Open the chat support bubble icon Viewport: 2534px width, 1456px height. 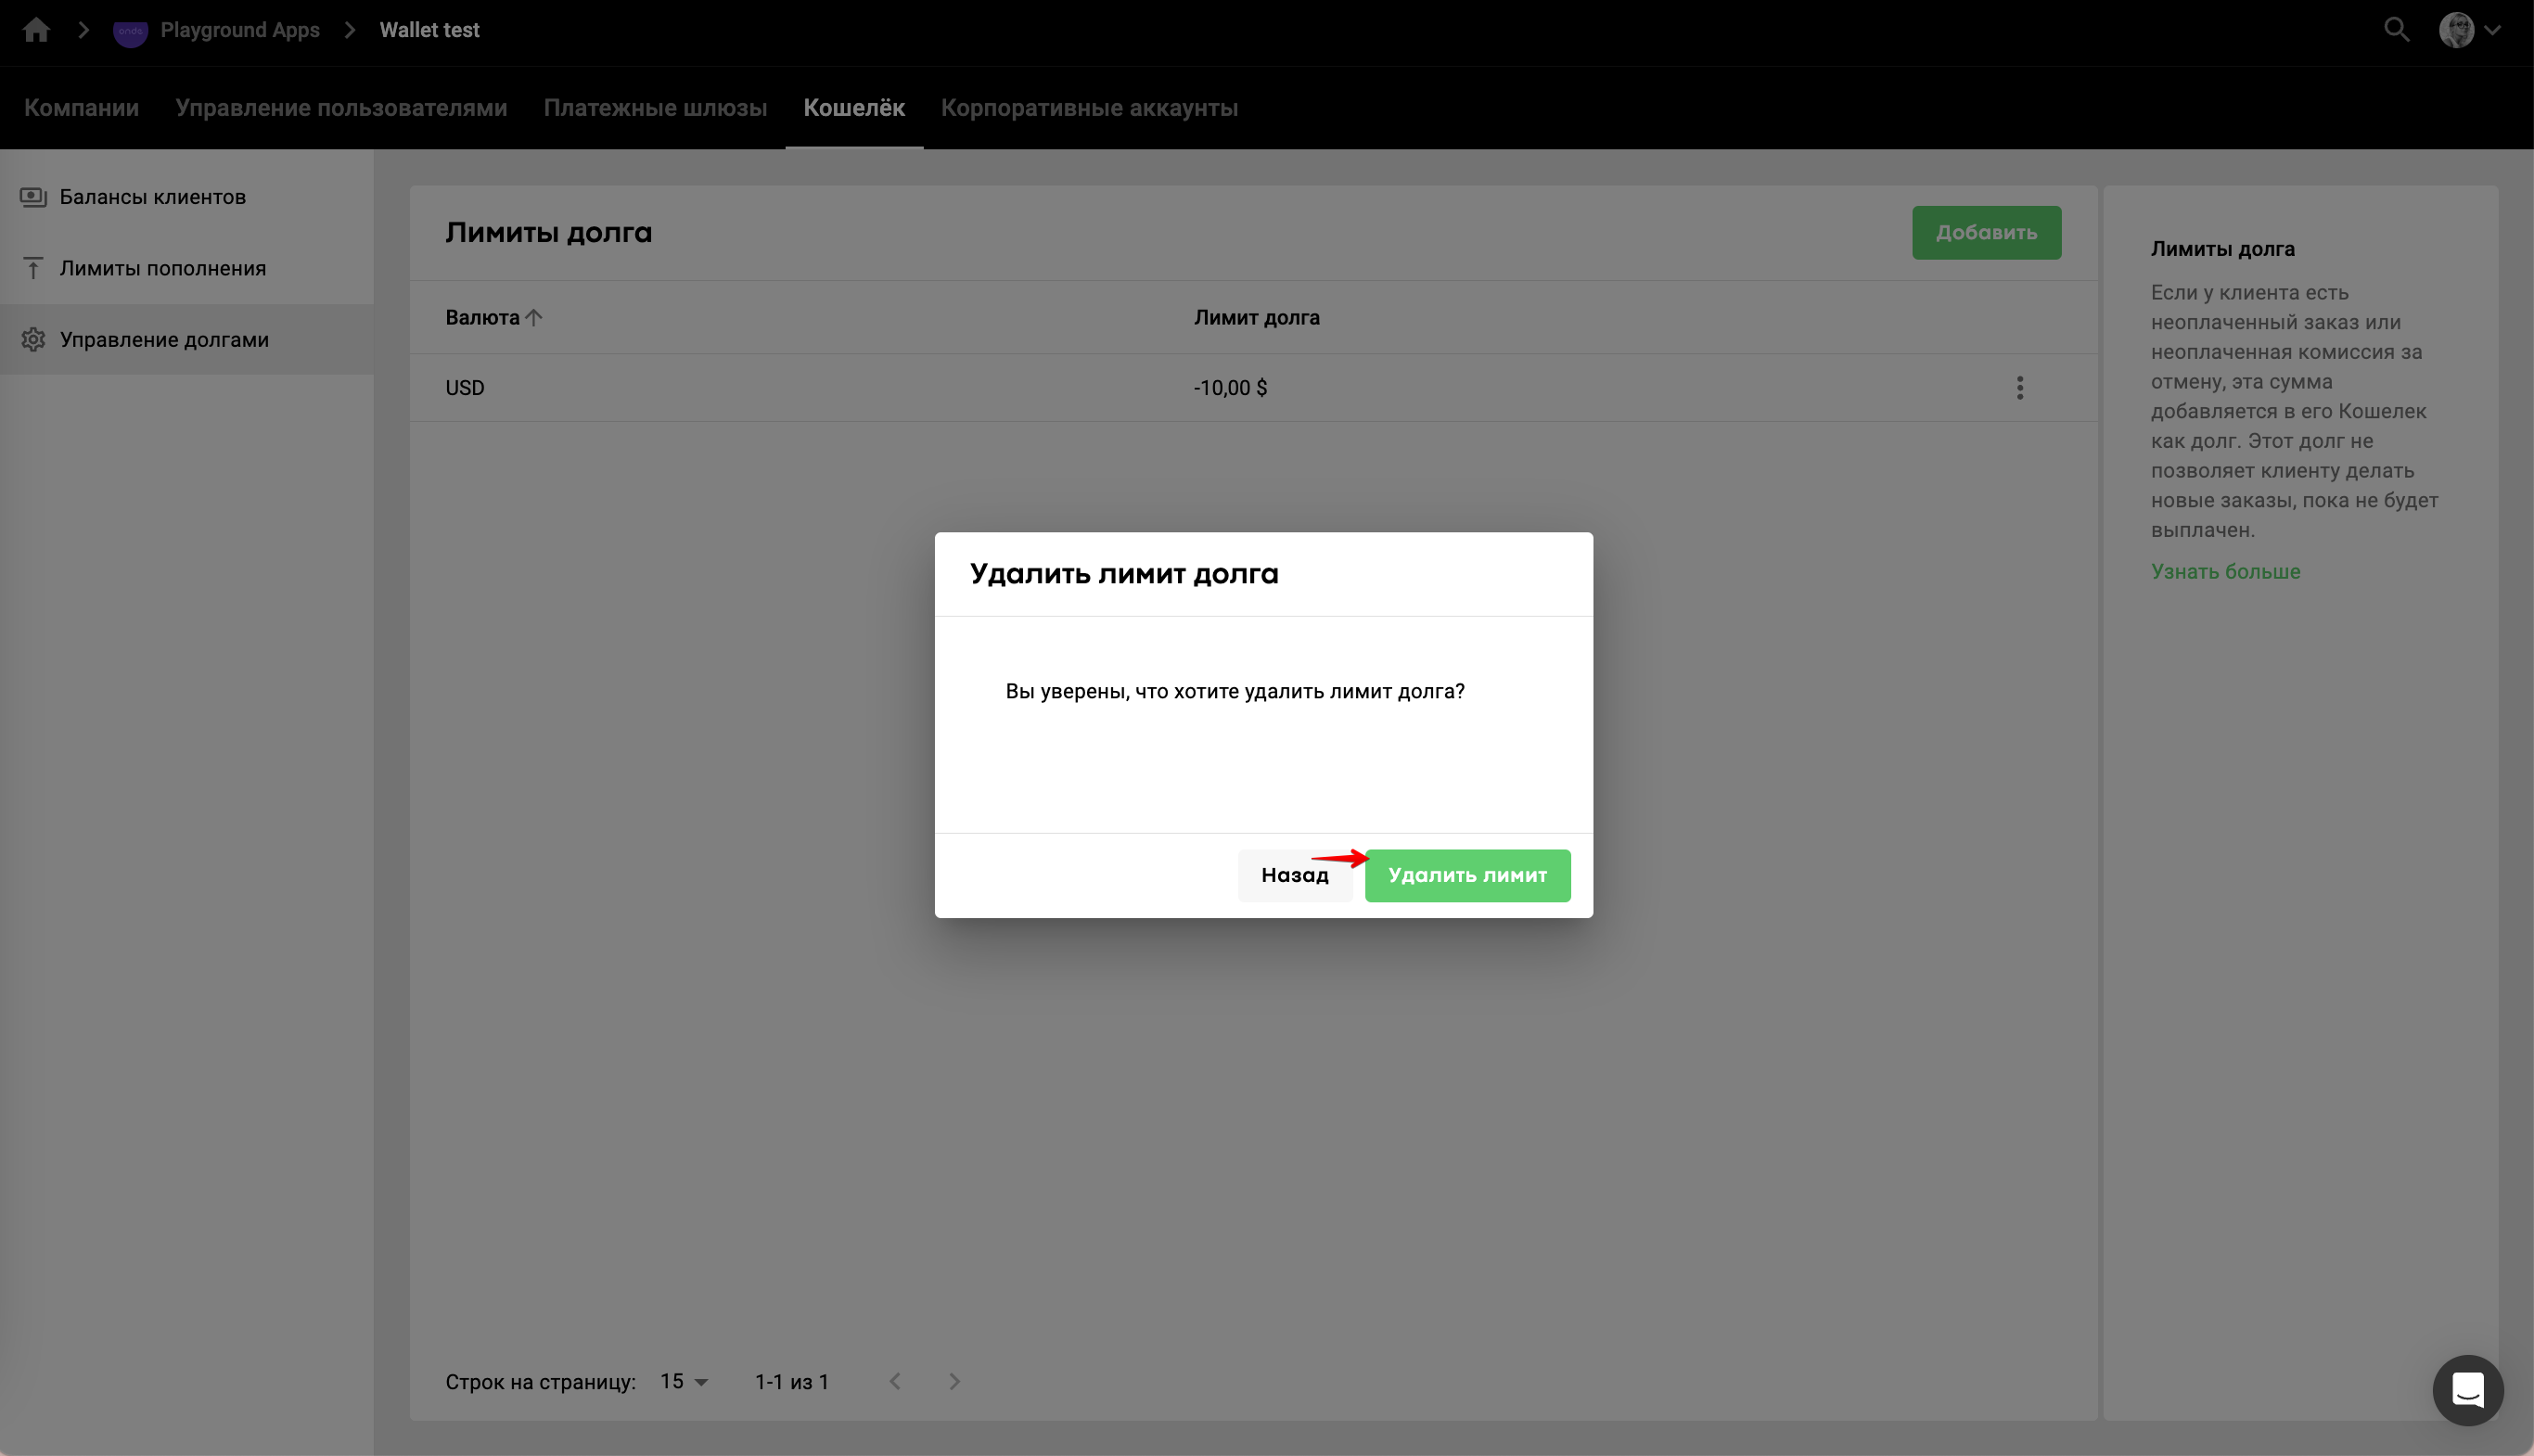pyautogui.click(x=2467, y=1389)
